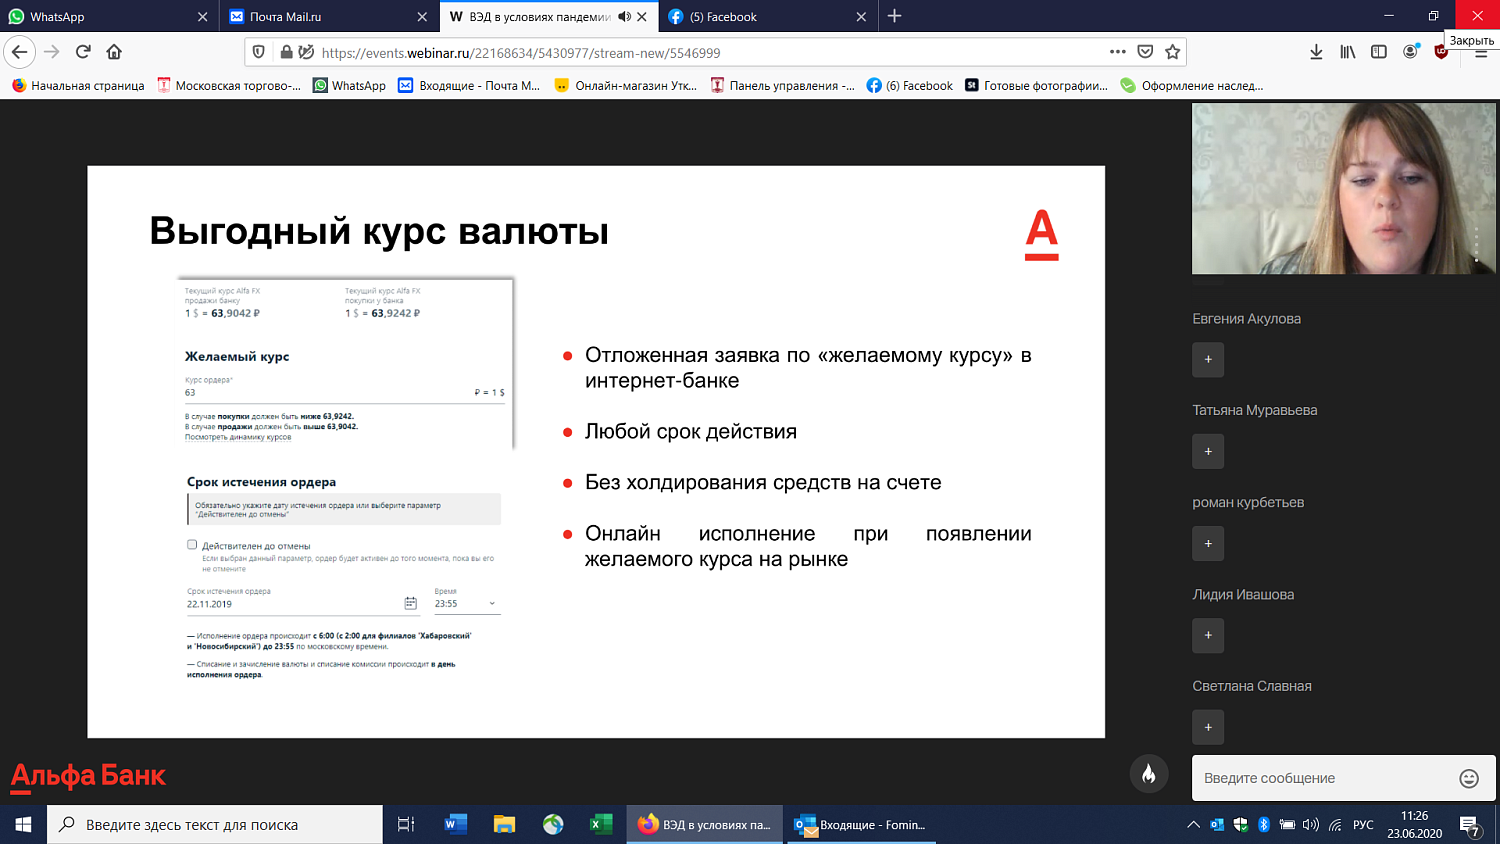Open the Bluetooth tray icon
Screen dimensions: 1500x844
(x=1264, y=825)
